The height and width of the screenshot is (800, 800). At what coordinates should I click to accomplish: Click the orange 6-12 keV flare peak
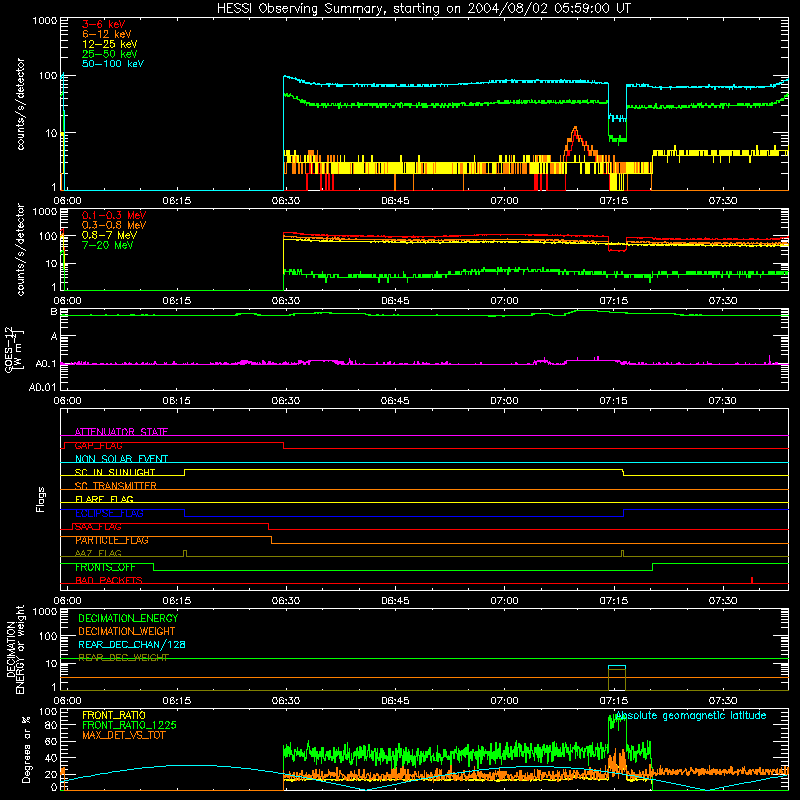tap(576, 128)
